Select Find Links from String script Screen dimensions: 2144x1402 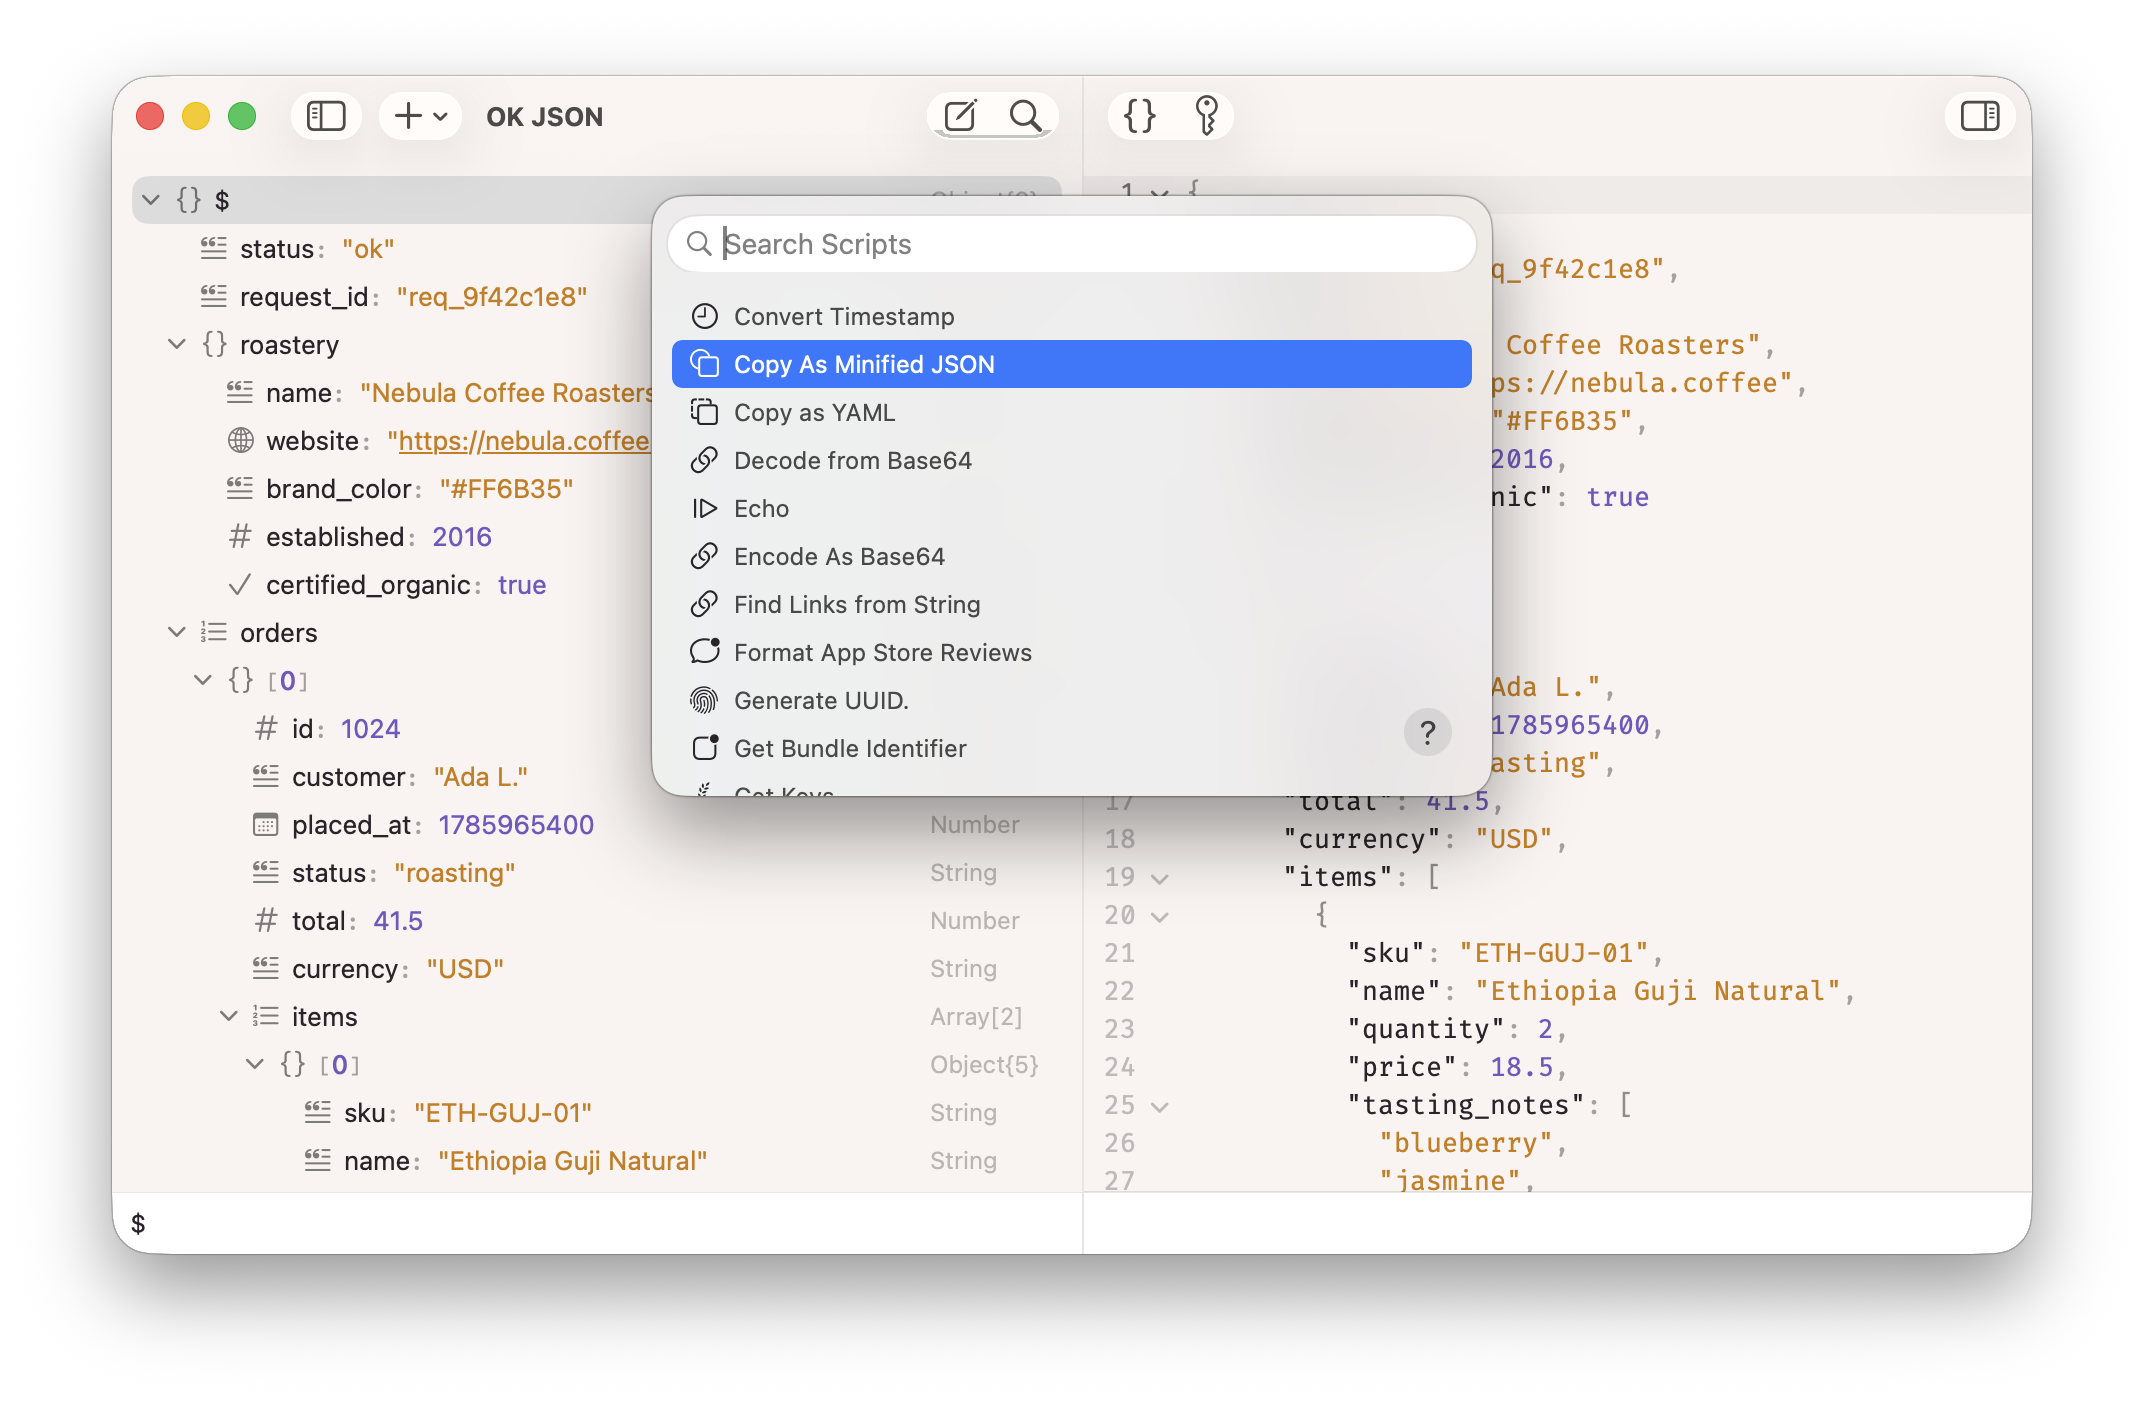[1072, 604]
